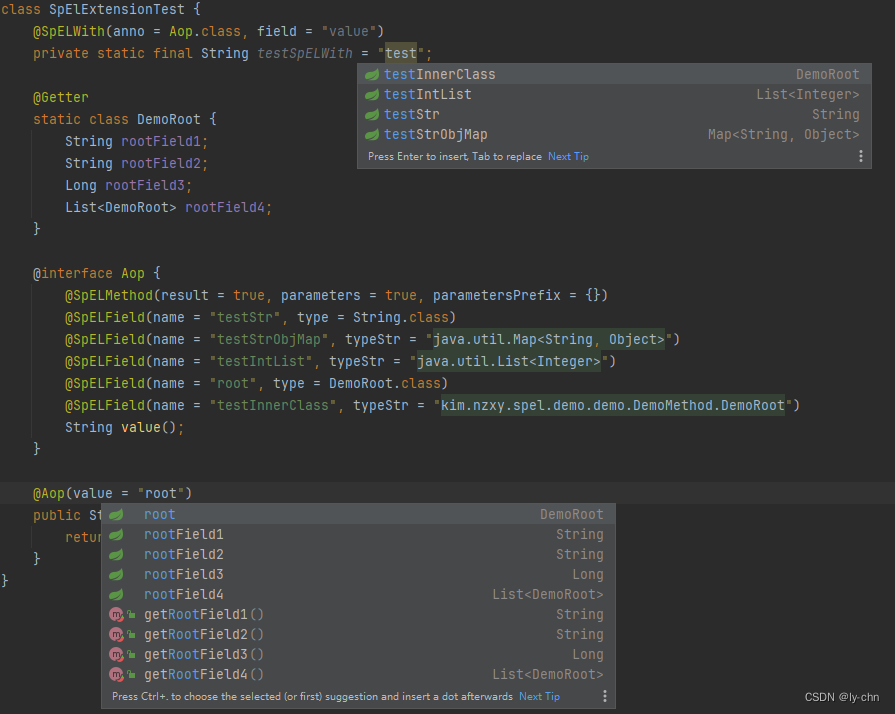Click the @SpELMethod annotation

tap(109, 295)
